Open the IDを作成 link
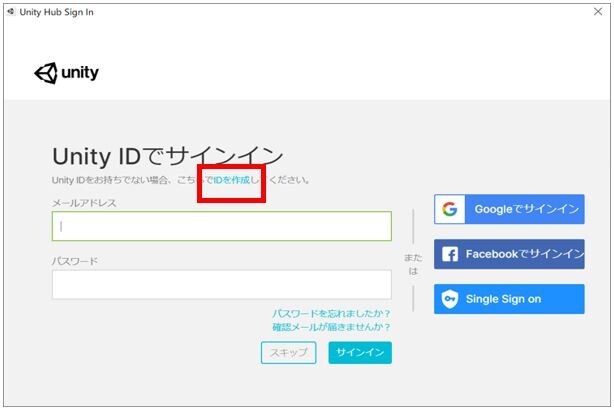Screen dimensions: 614x410 [x=232, y=180]
